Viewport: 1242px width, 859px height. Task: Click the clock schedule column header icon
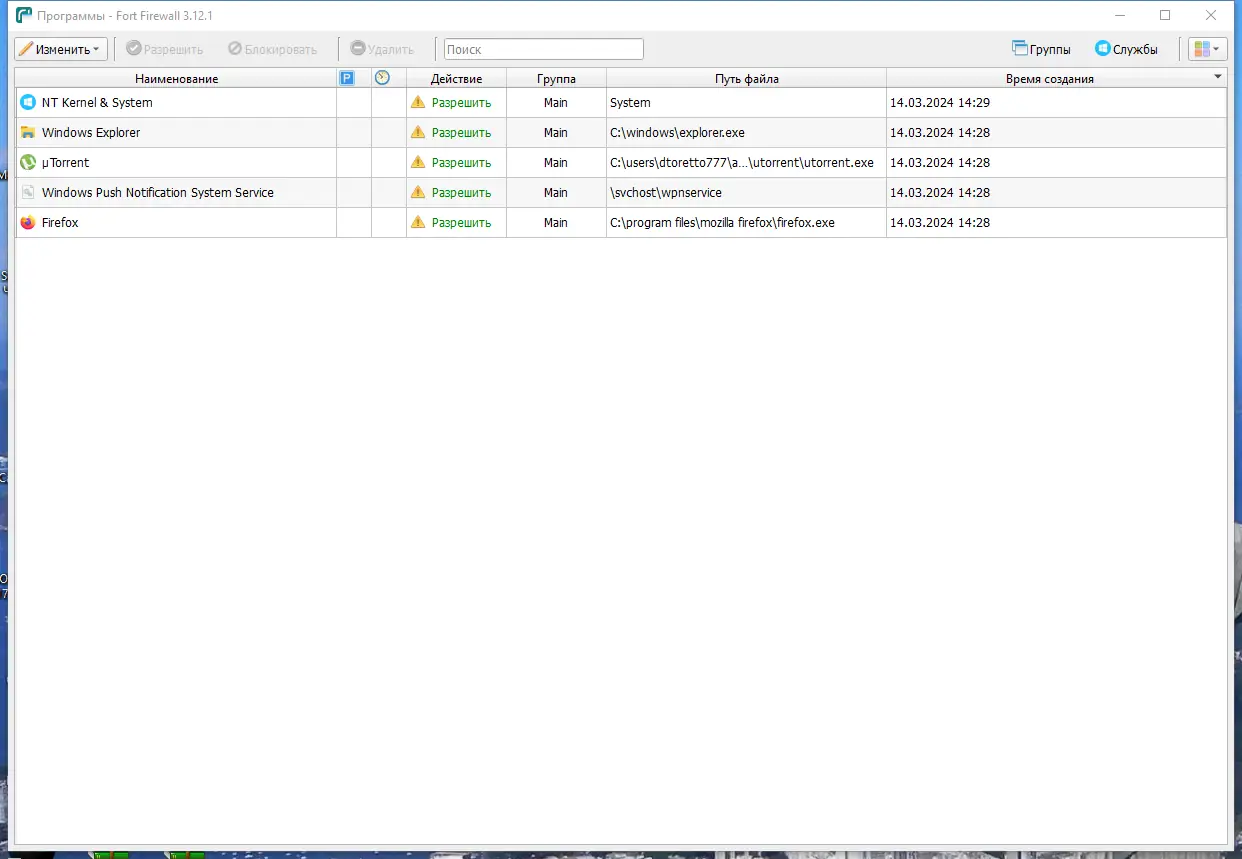(x=382, y=78)
